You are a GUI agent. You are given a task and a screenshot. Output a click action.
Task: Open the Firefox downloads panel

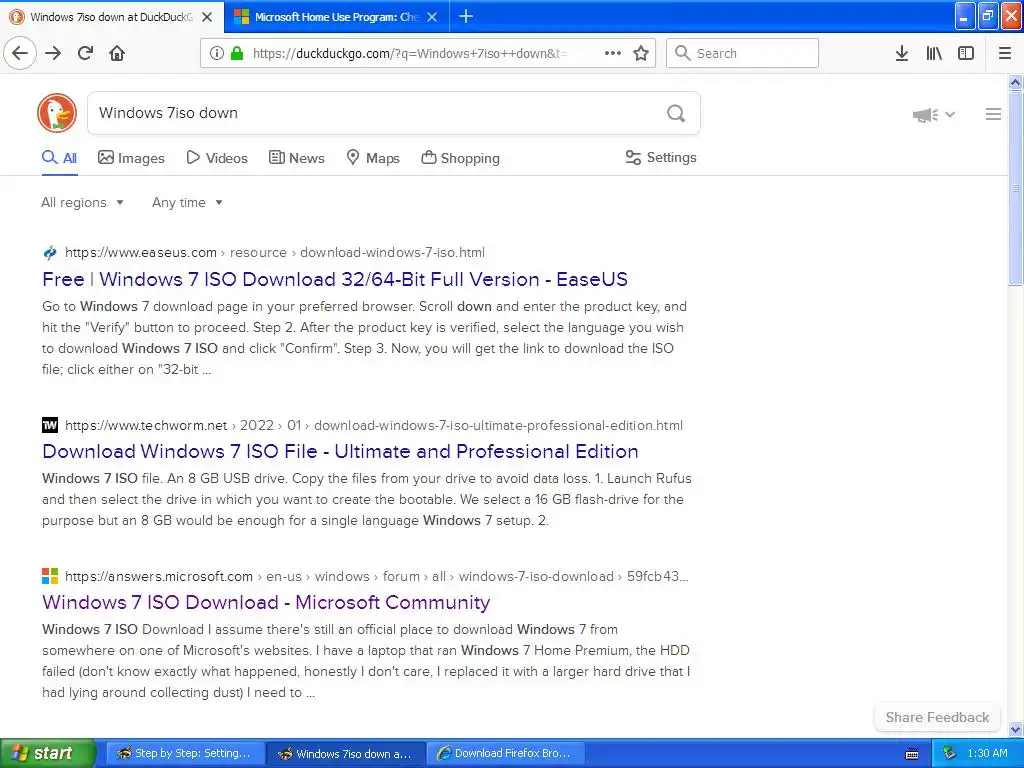click(902, 53)
